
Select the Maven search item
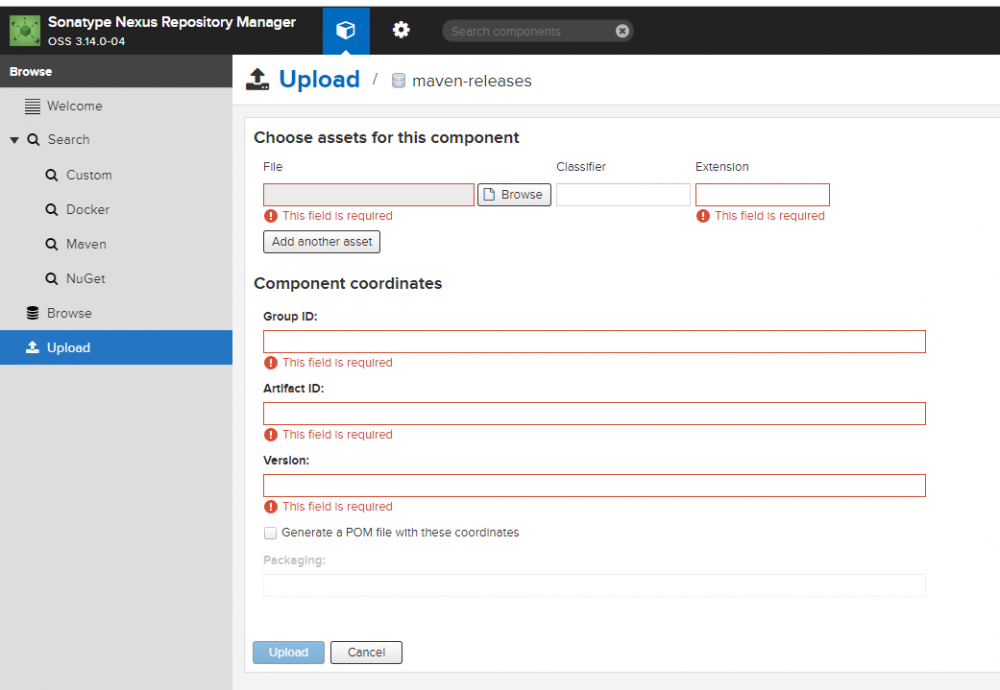tap(86, 244)
